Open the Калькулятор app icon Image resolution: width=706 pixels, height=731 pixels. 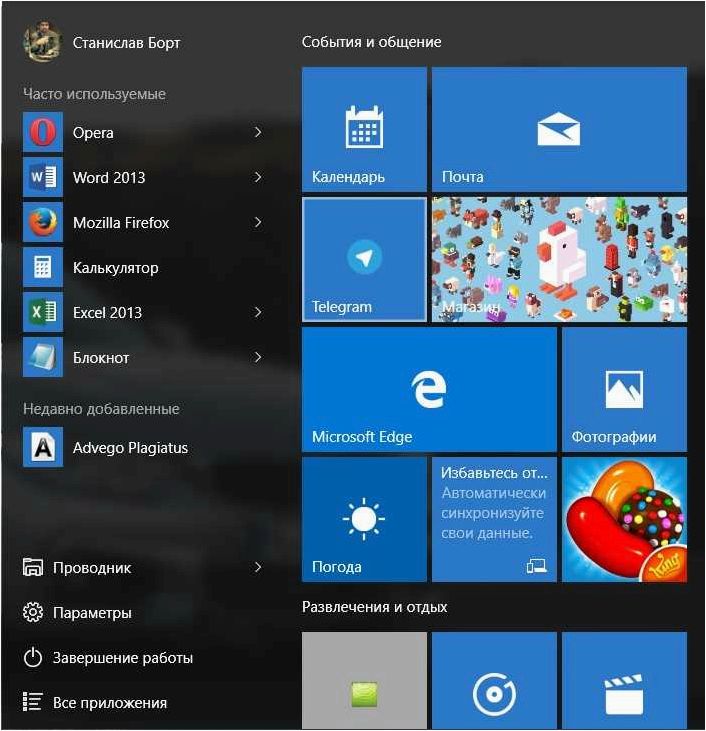click(x=42, y=267)
